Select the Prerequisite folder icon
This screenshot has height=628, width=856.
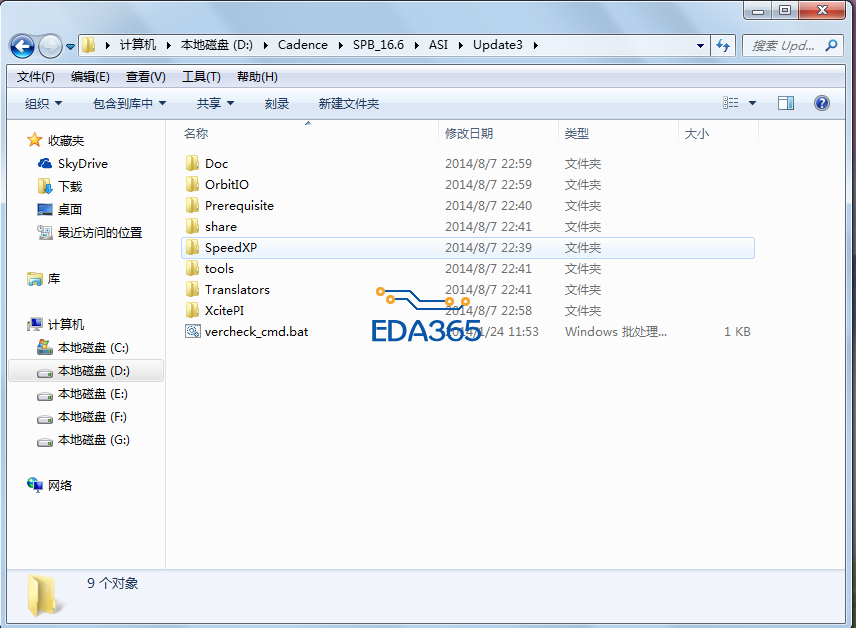pyautogui.click(x=192, y=205)
